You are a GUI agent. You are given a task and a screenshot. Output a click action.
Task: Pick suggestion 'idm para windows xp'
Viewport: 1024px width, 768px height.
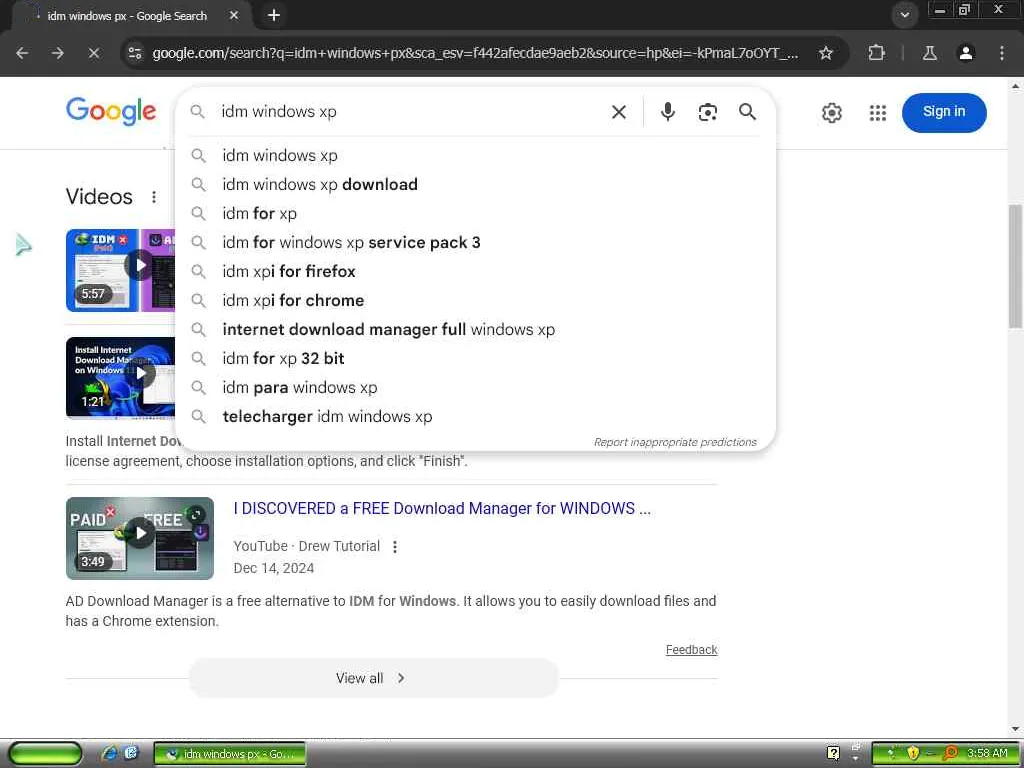475,387
